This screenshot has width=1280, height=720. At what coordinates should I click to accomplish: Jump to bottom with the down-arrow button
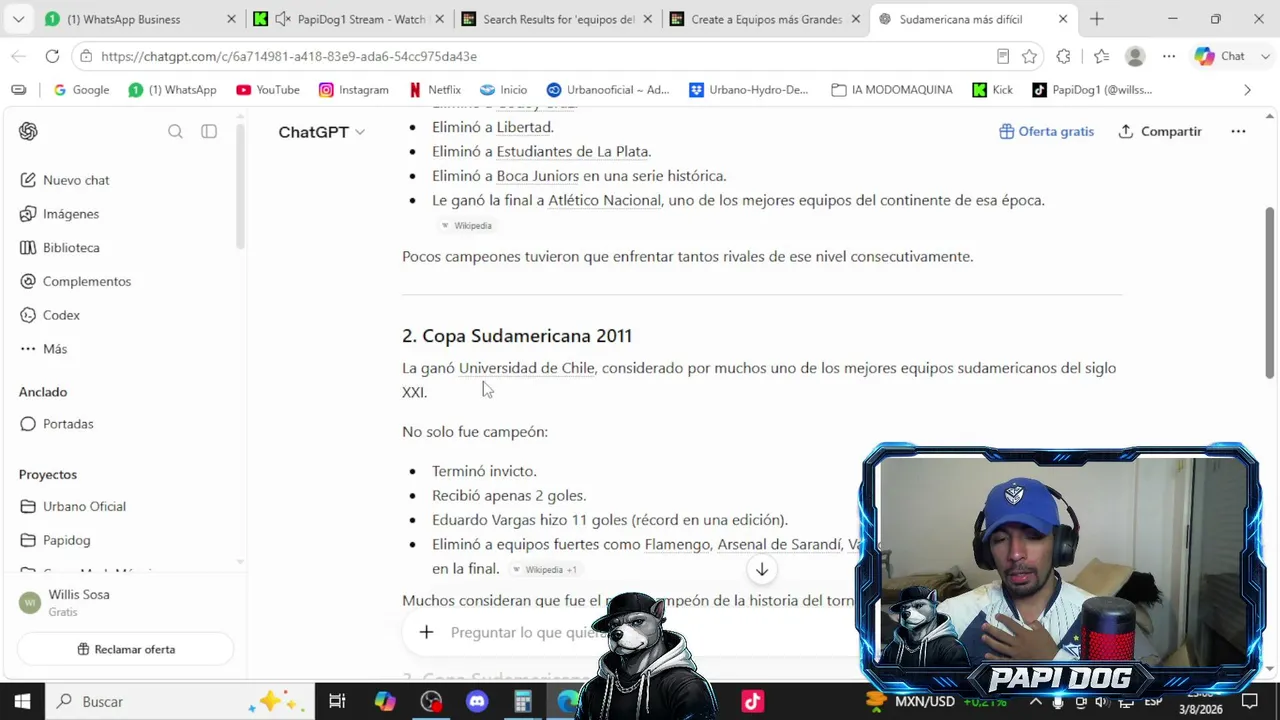[x=762, y=569]
